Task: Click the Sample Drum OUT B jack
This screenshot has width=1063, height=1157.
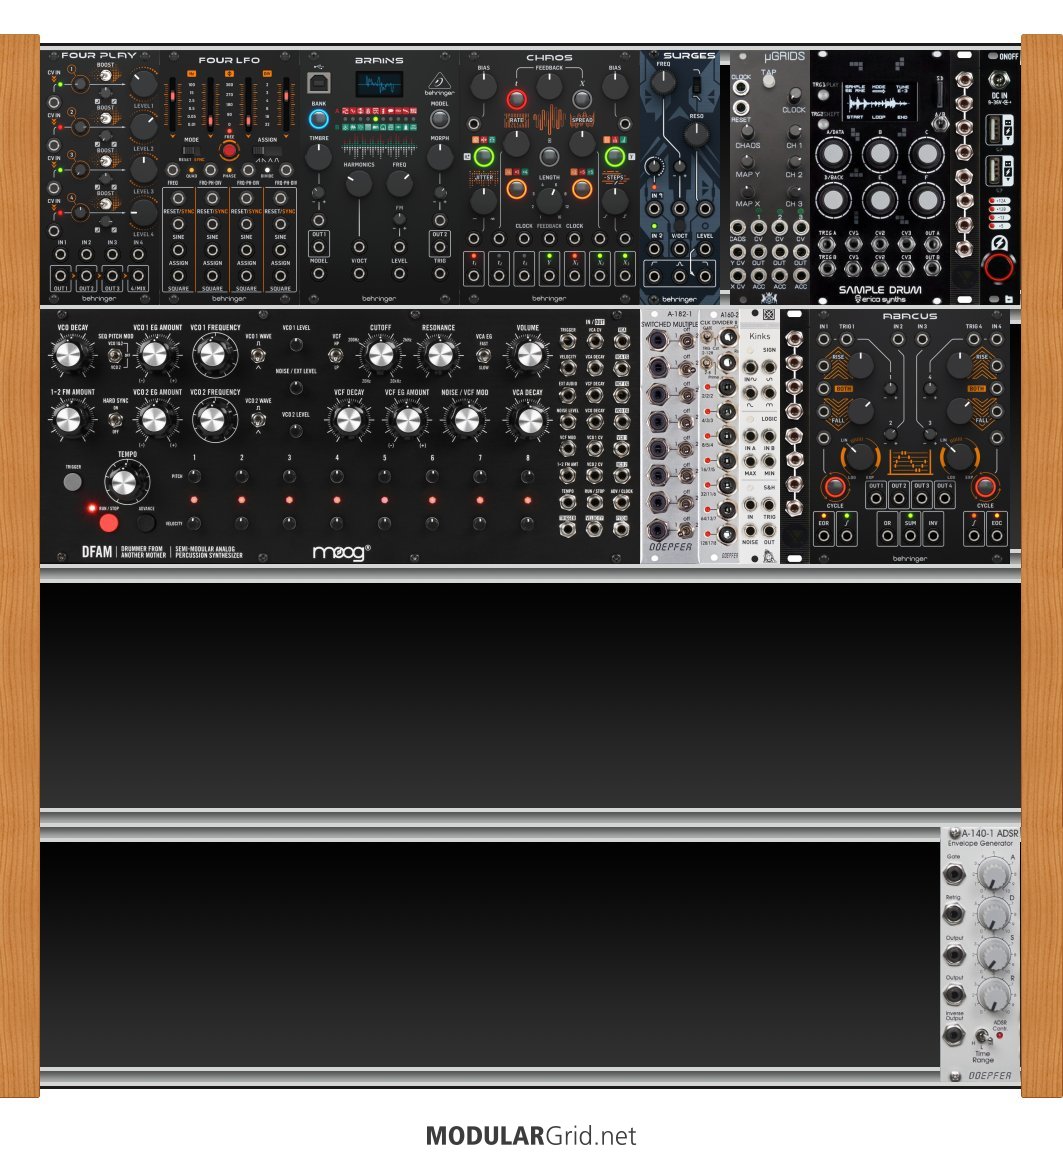Action: [x=933, y=268]
